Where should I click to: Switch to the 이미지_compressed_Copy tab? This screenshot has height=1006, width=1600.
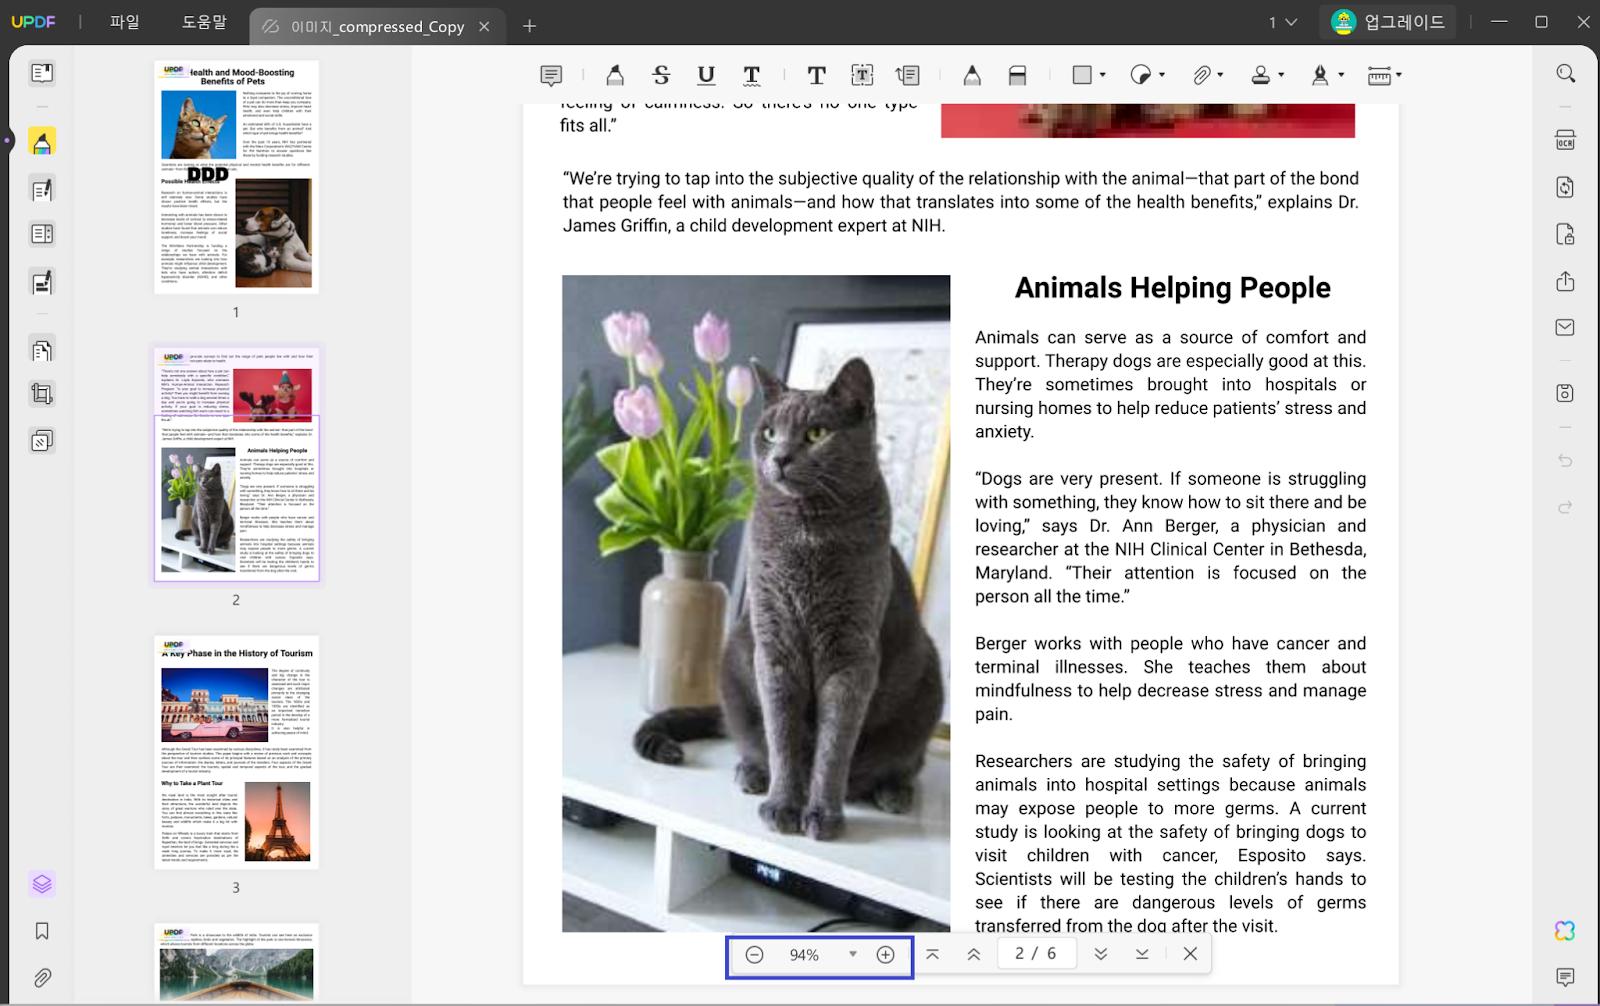coord(377,27)
